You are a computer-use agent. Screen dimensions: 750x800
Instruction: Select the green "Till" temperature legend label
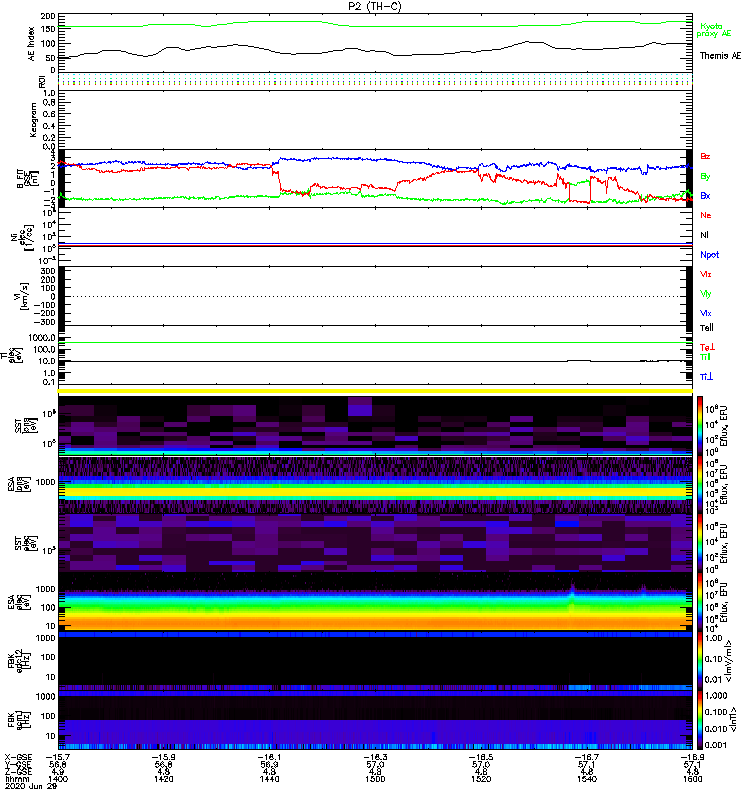click(x=705, y=357)
